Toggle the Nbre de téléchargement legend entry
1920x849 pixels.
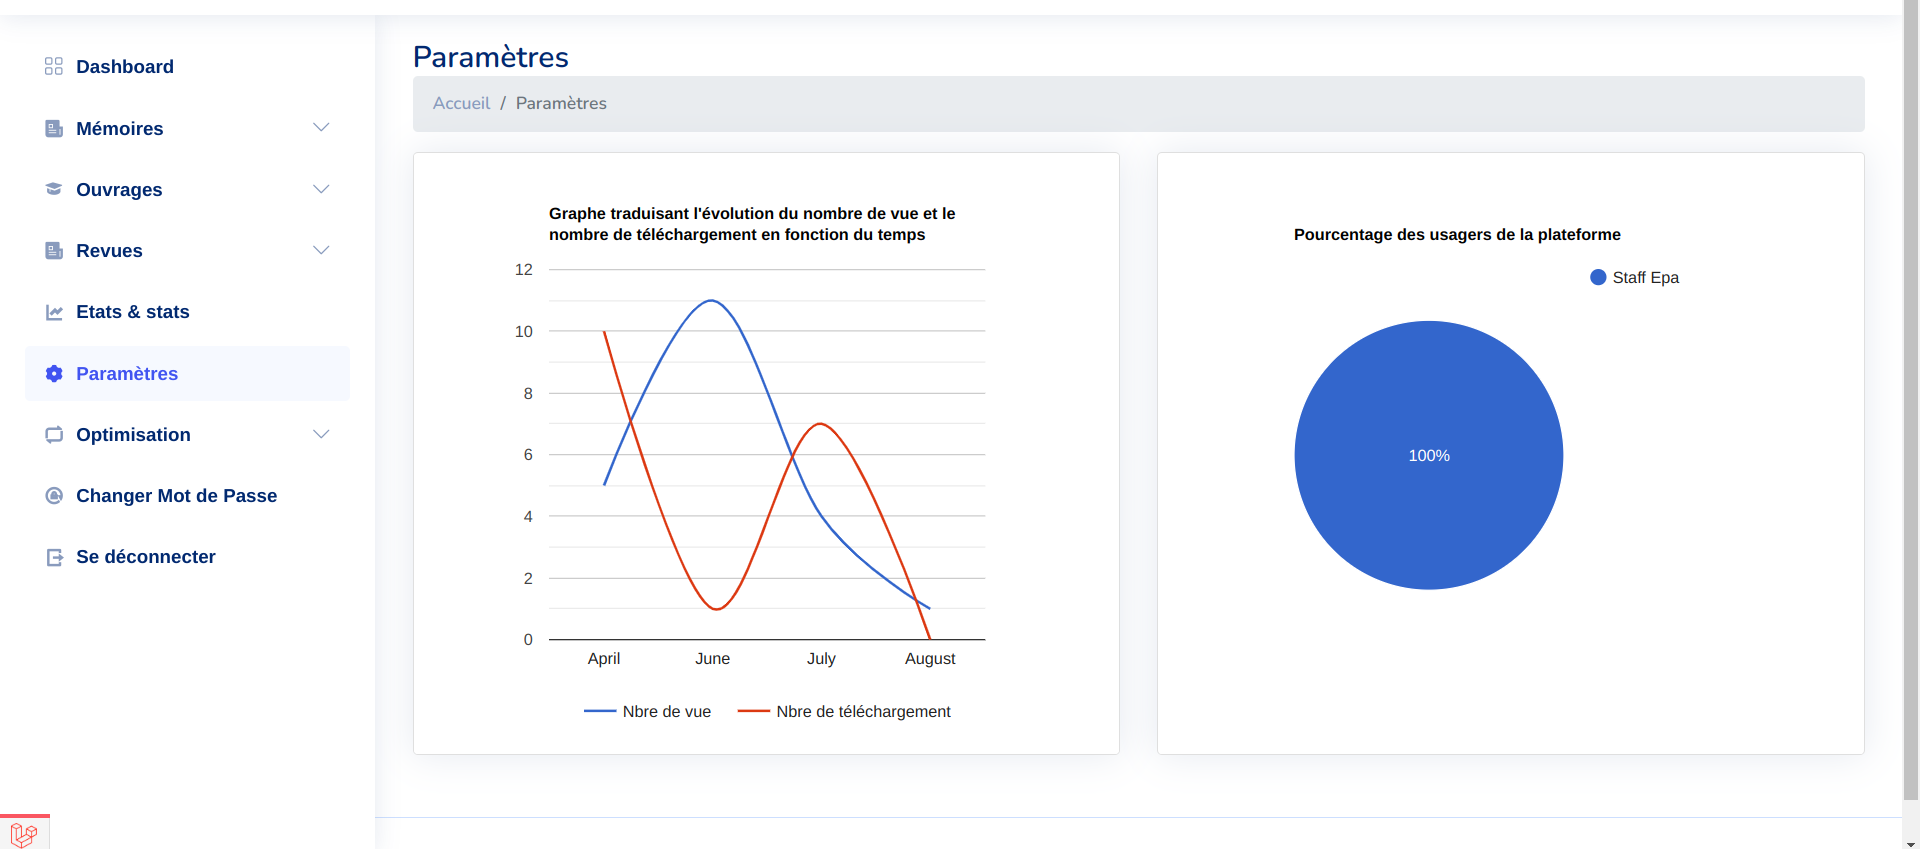click(844, 711)
